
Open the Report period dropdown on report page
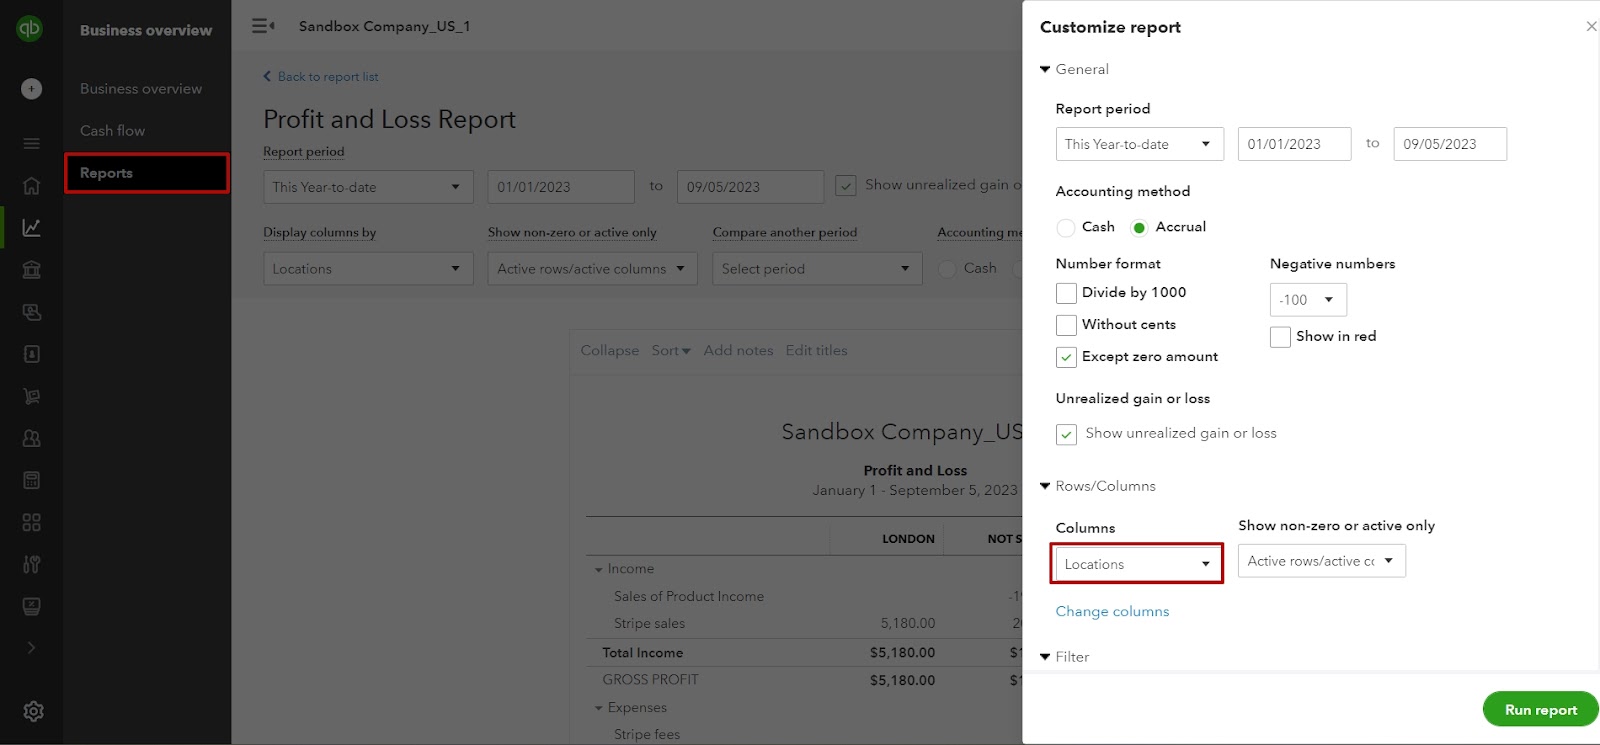tap(368, 187)
